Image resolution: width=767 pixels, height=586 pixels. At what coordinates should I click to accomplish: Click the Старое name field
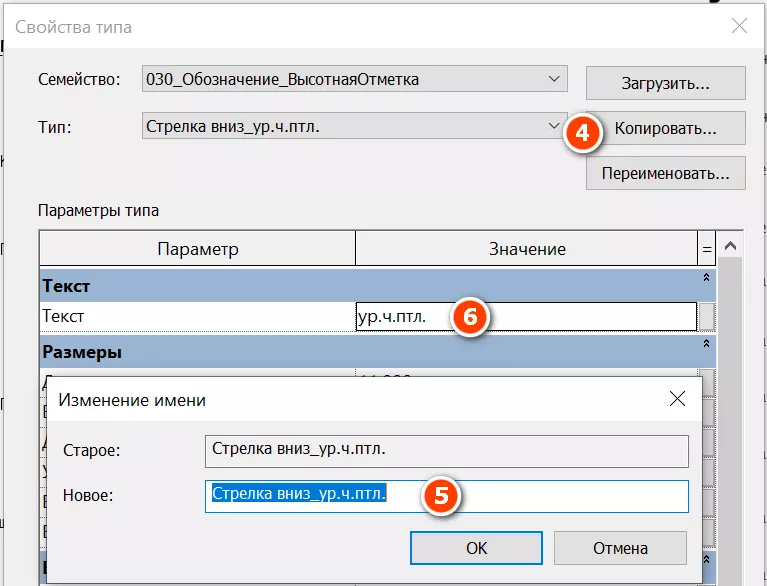(x=446, y=450)
